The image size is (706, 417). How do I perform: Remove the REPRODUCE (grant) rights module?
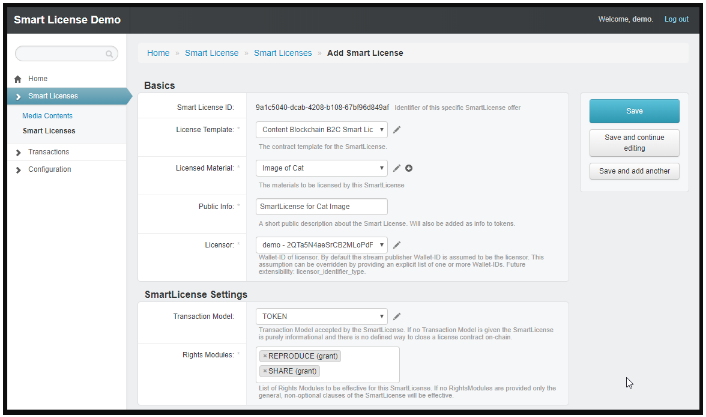coord(265,356)
